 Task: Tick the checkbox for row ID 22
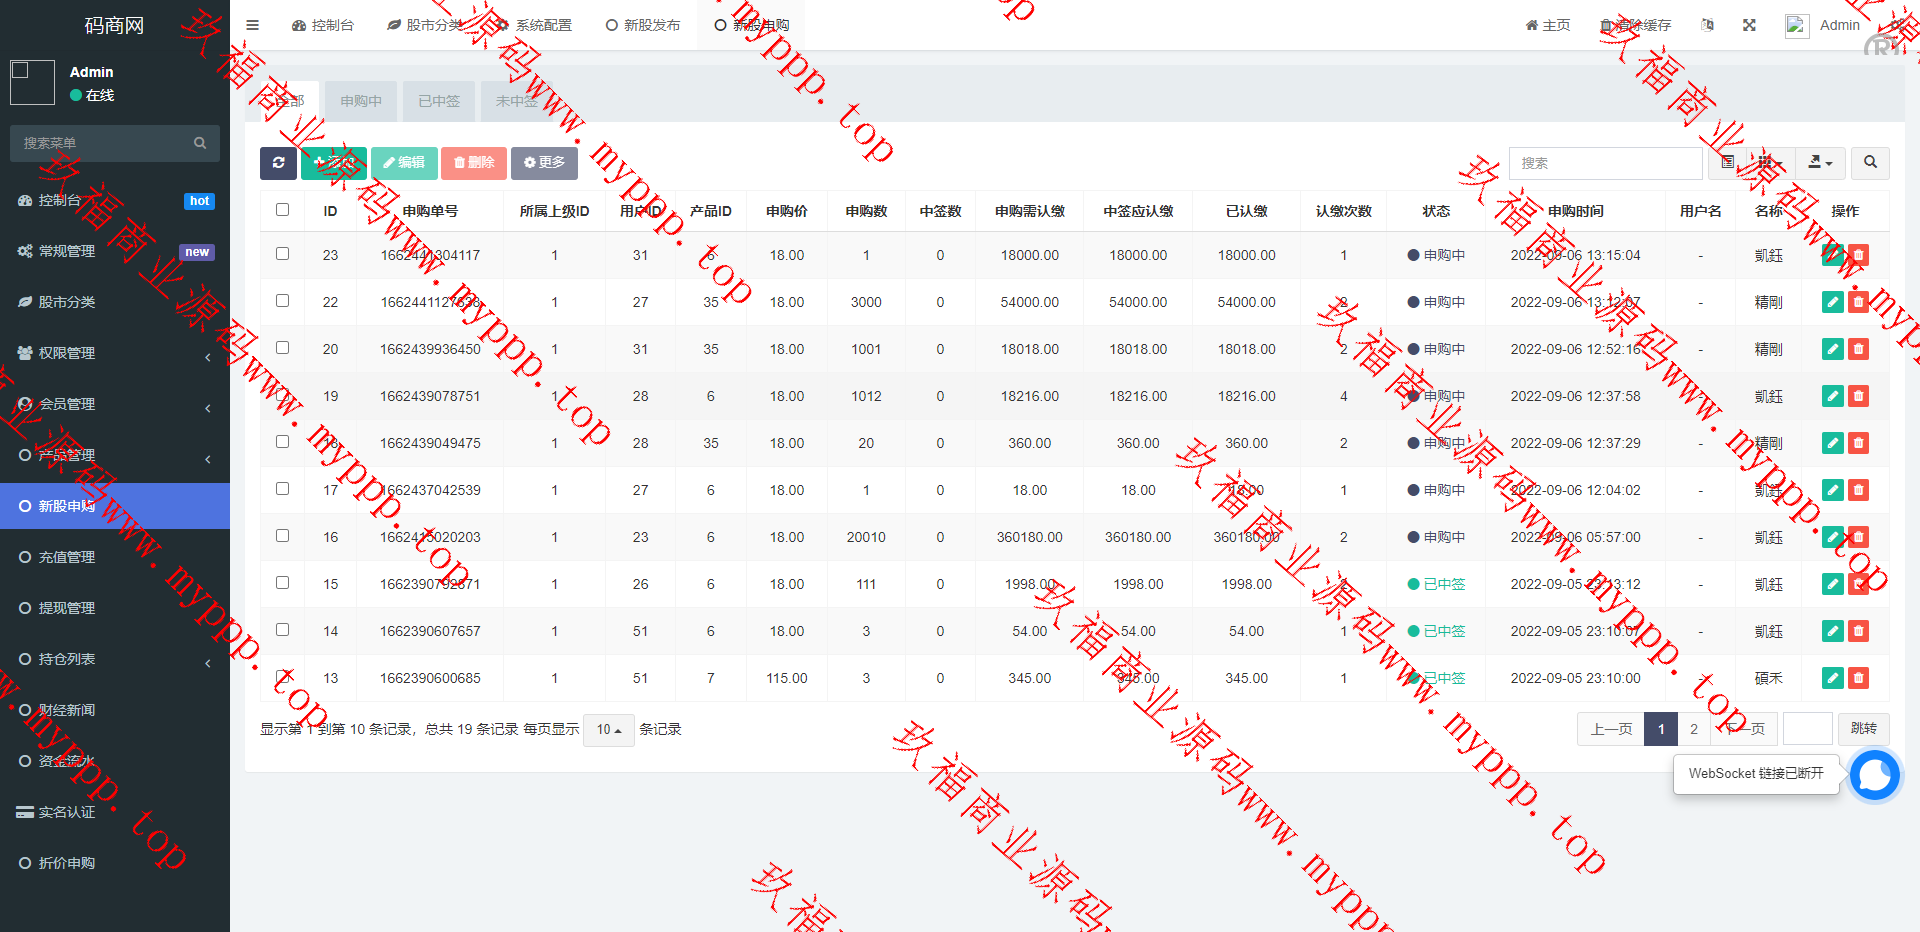point(282,301)
